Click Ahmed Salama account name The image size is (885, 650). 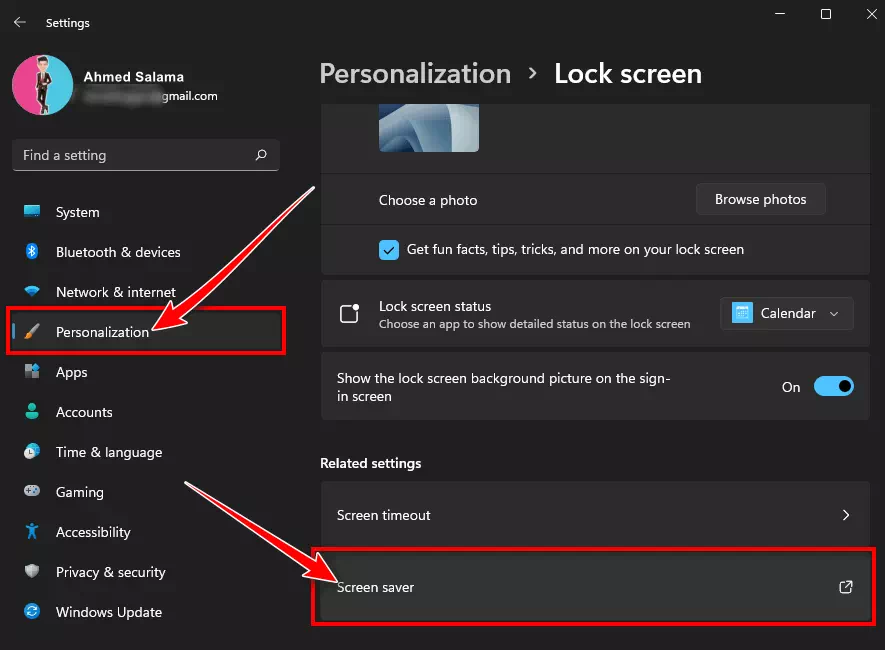[x=134, y=77]
